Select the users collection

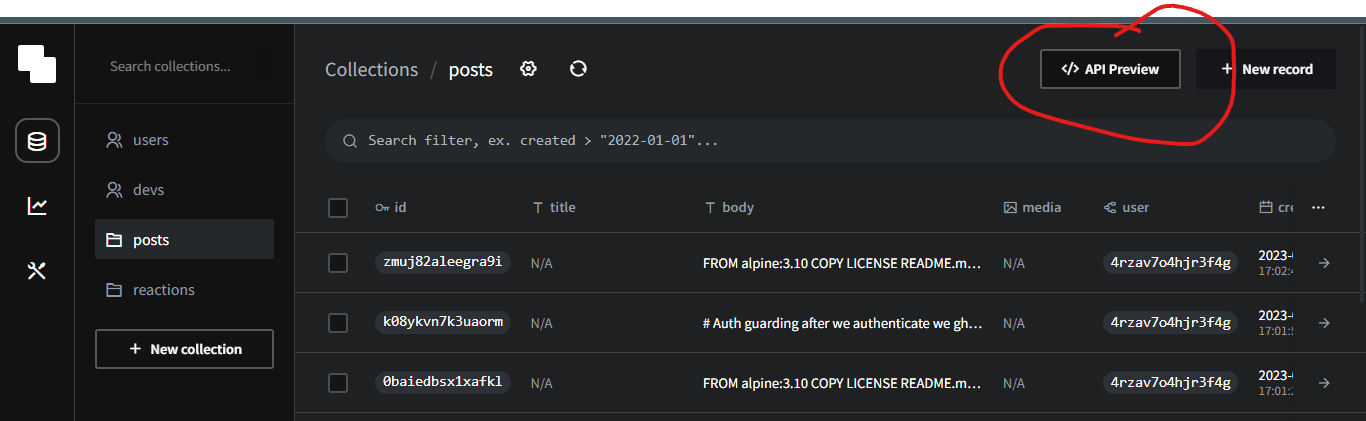coord(184,140)
